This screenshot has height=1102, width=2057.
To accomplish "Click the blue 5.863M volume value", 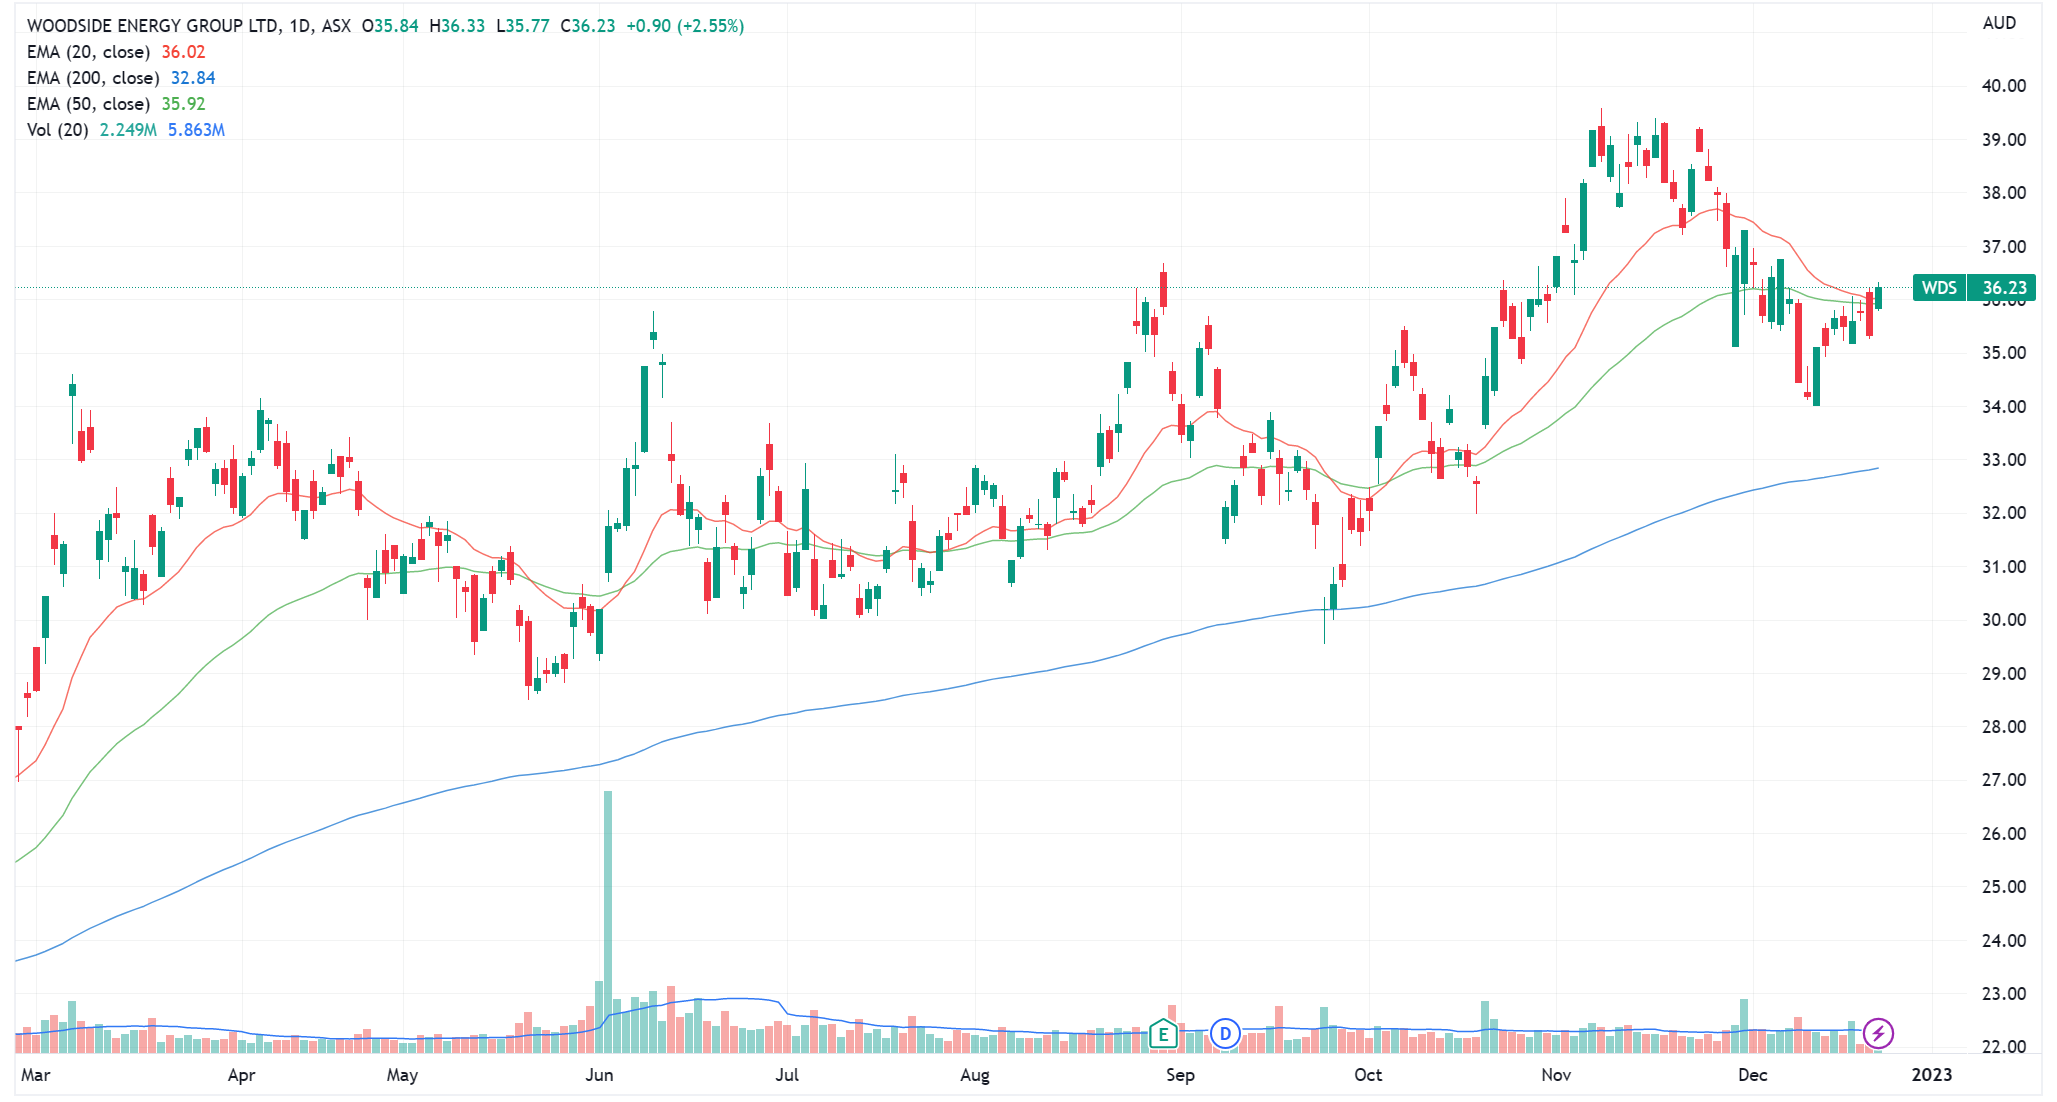I will click(196, 130).
